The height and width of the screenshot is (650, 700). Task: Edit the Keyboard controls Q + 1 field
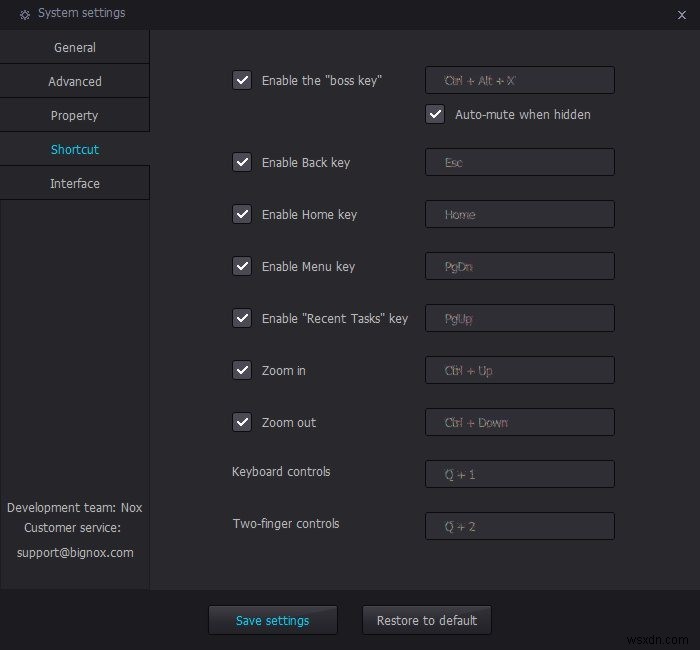click(x=520, y=474)
